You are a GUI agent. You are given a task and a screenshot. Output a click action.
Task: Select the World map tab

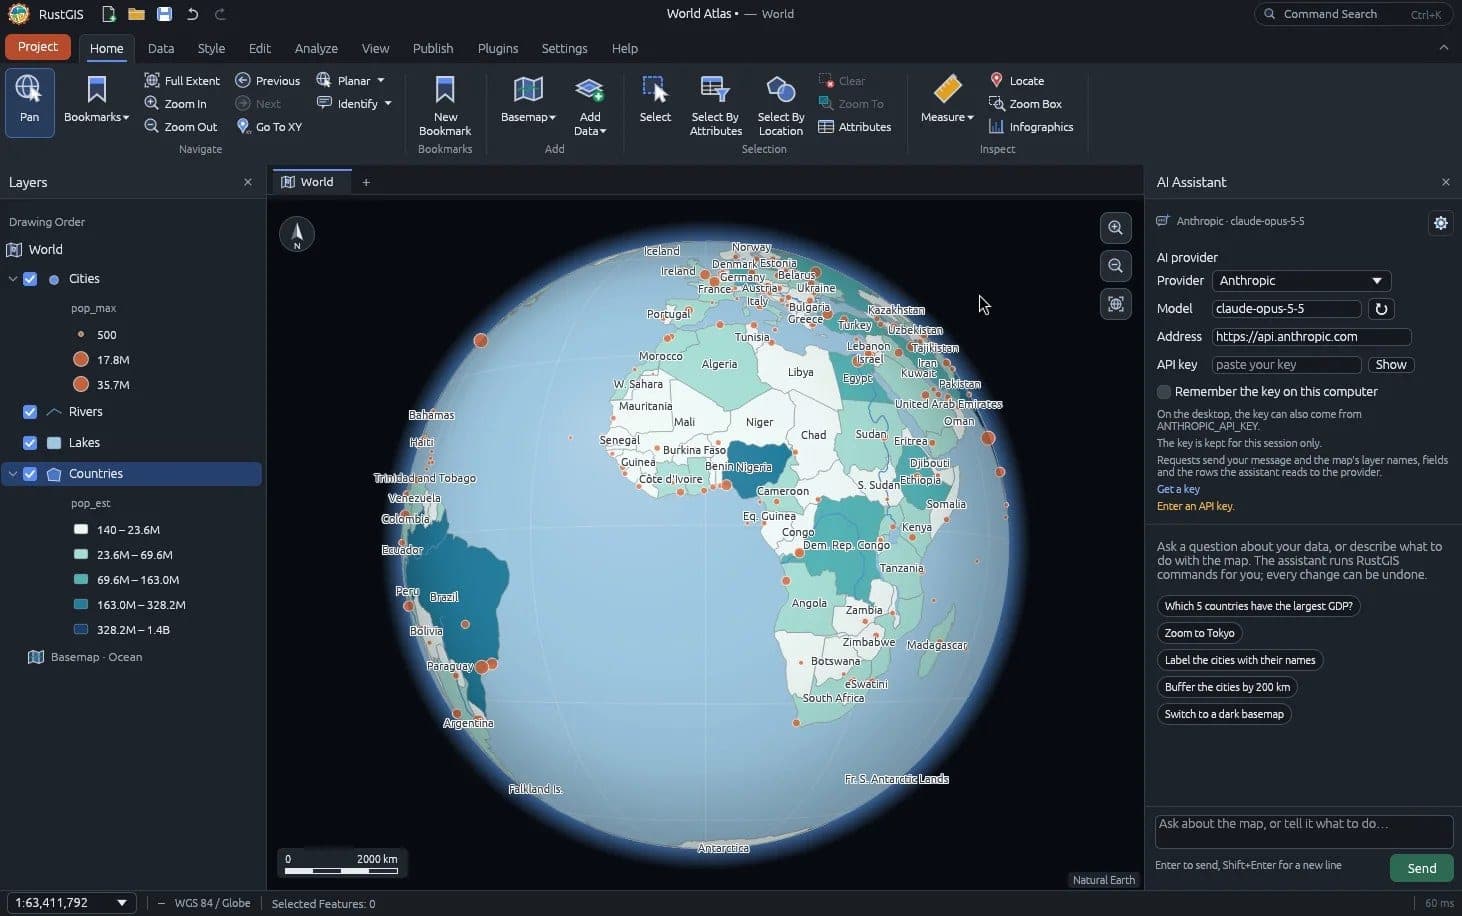point(311,182)
